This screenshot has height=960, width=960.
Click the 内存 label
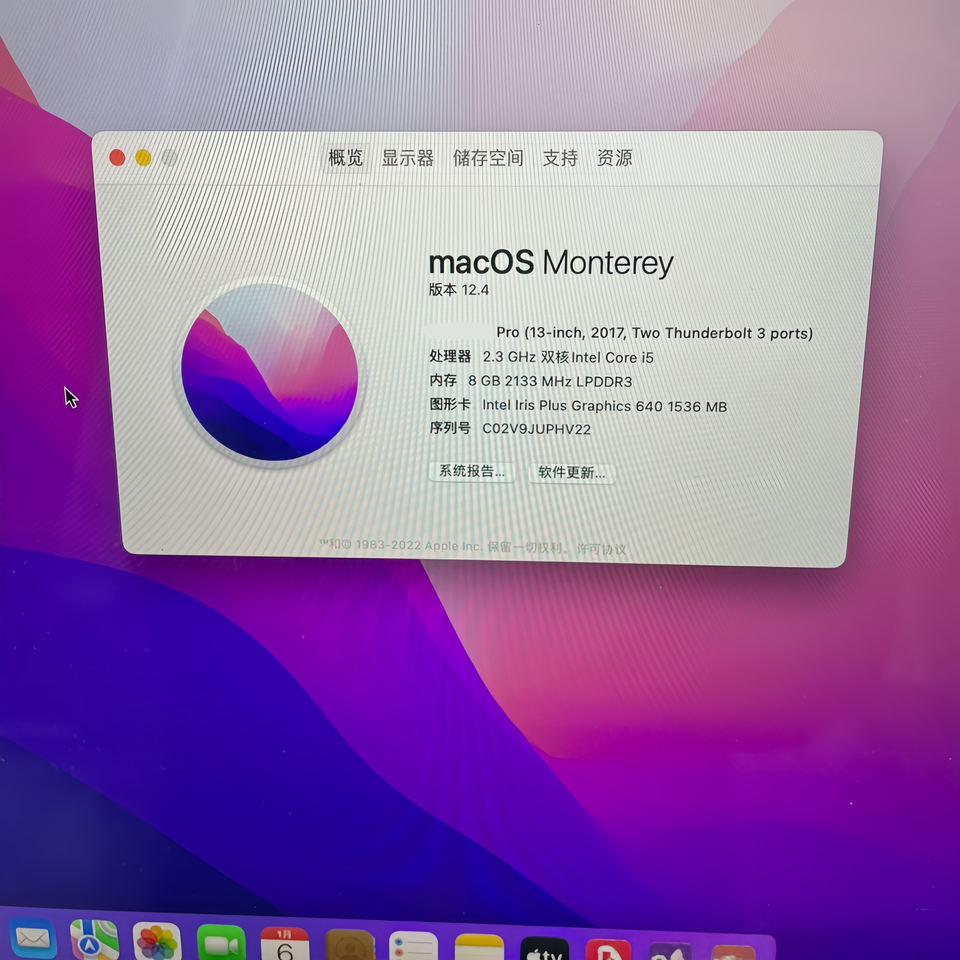pos(443,380)
